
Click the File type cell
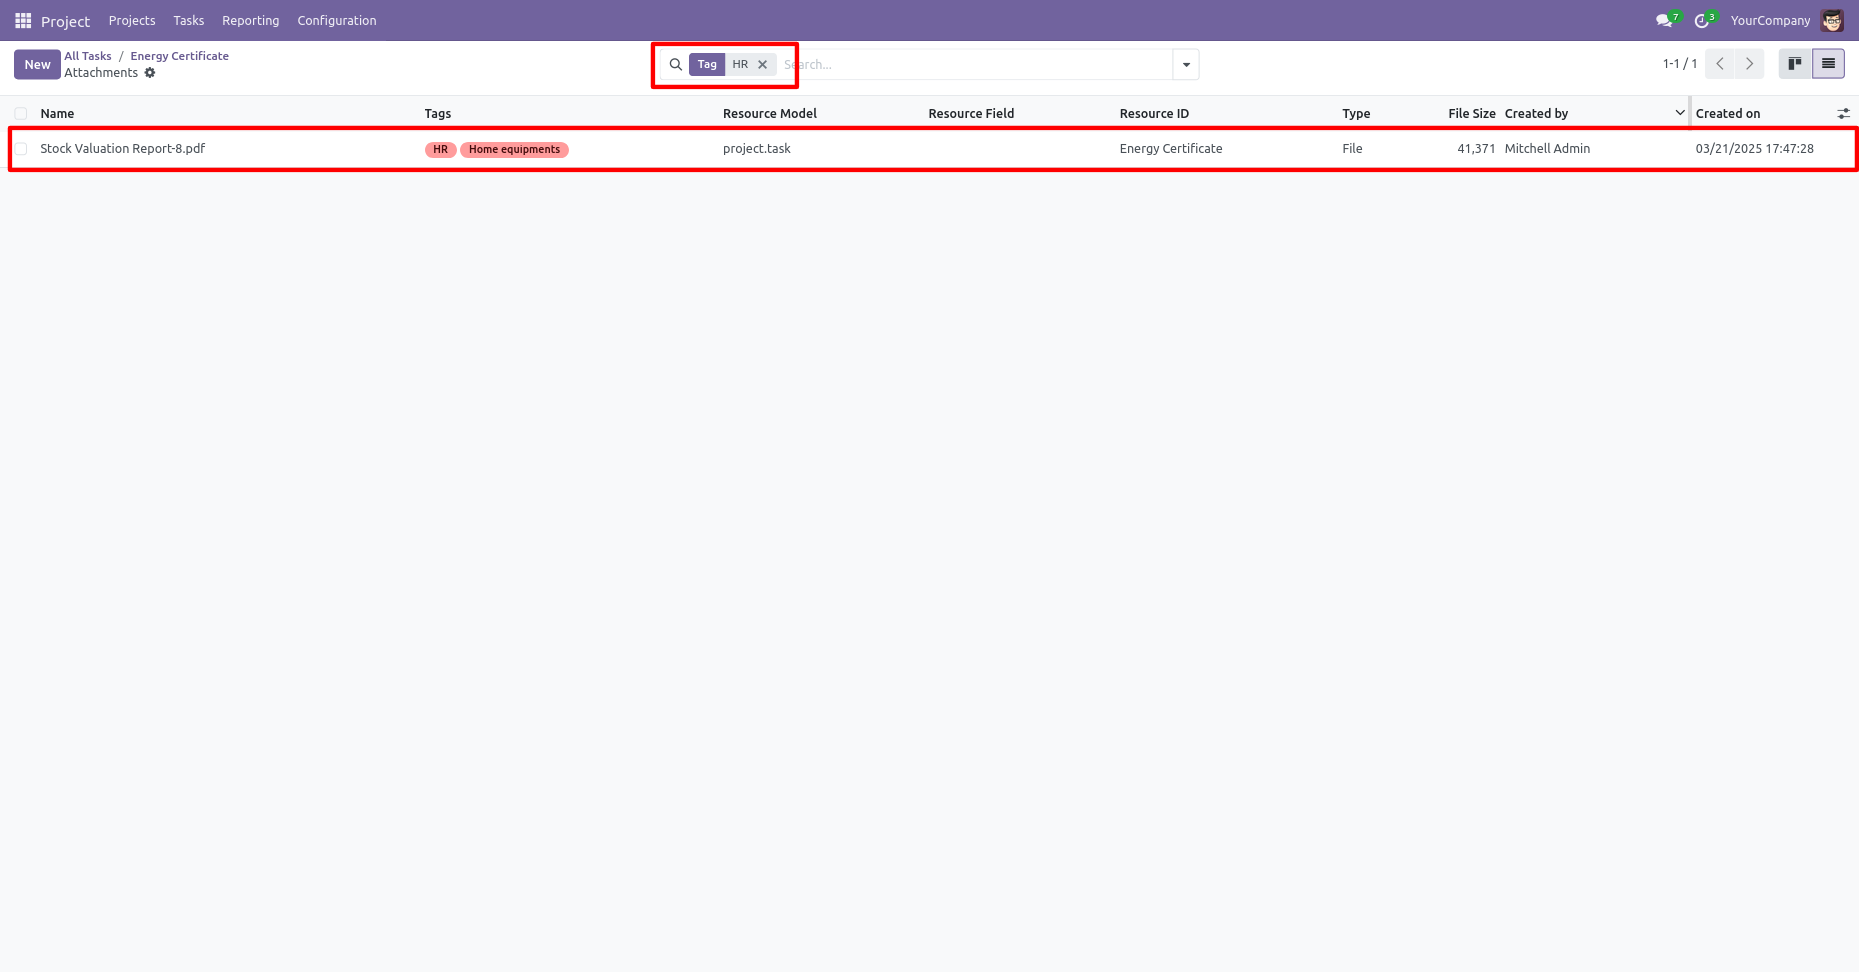[x=1352, y=149]
